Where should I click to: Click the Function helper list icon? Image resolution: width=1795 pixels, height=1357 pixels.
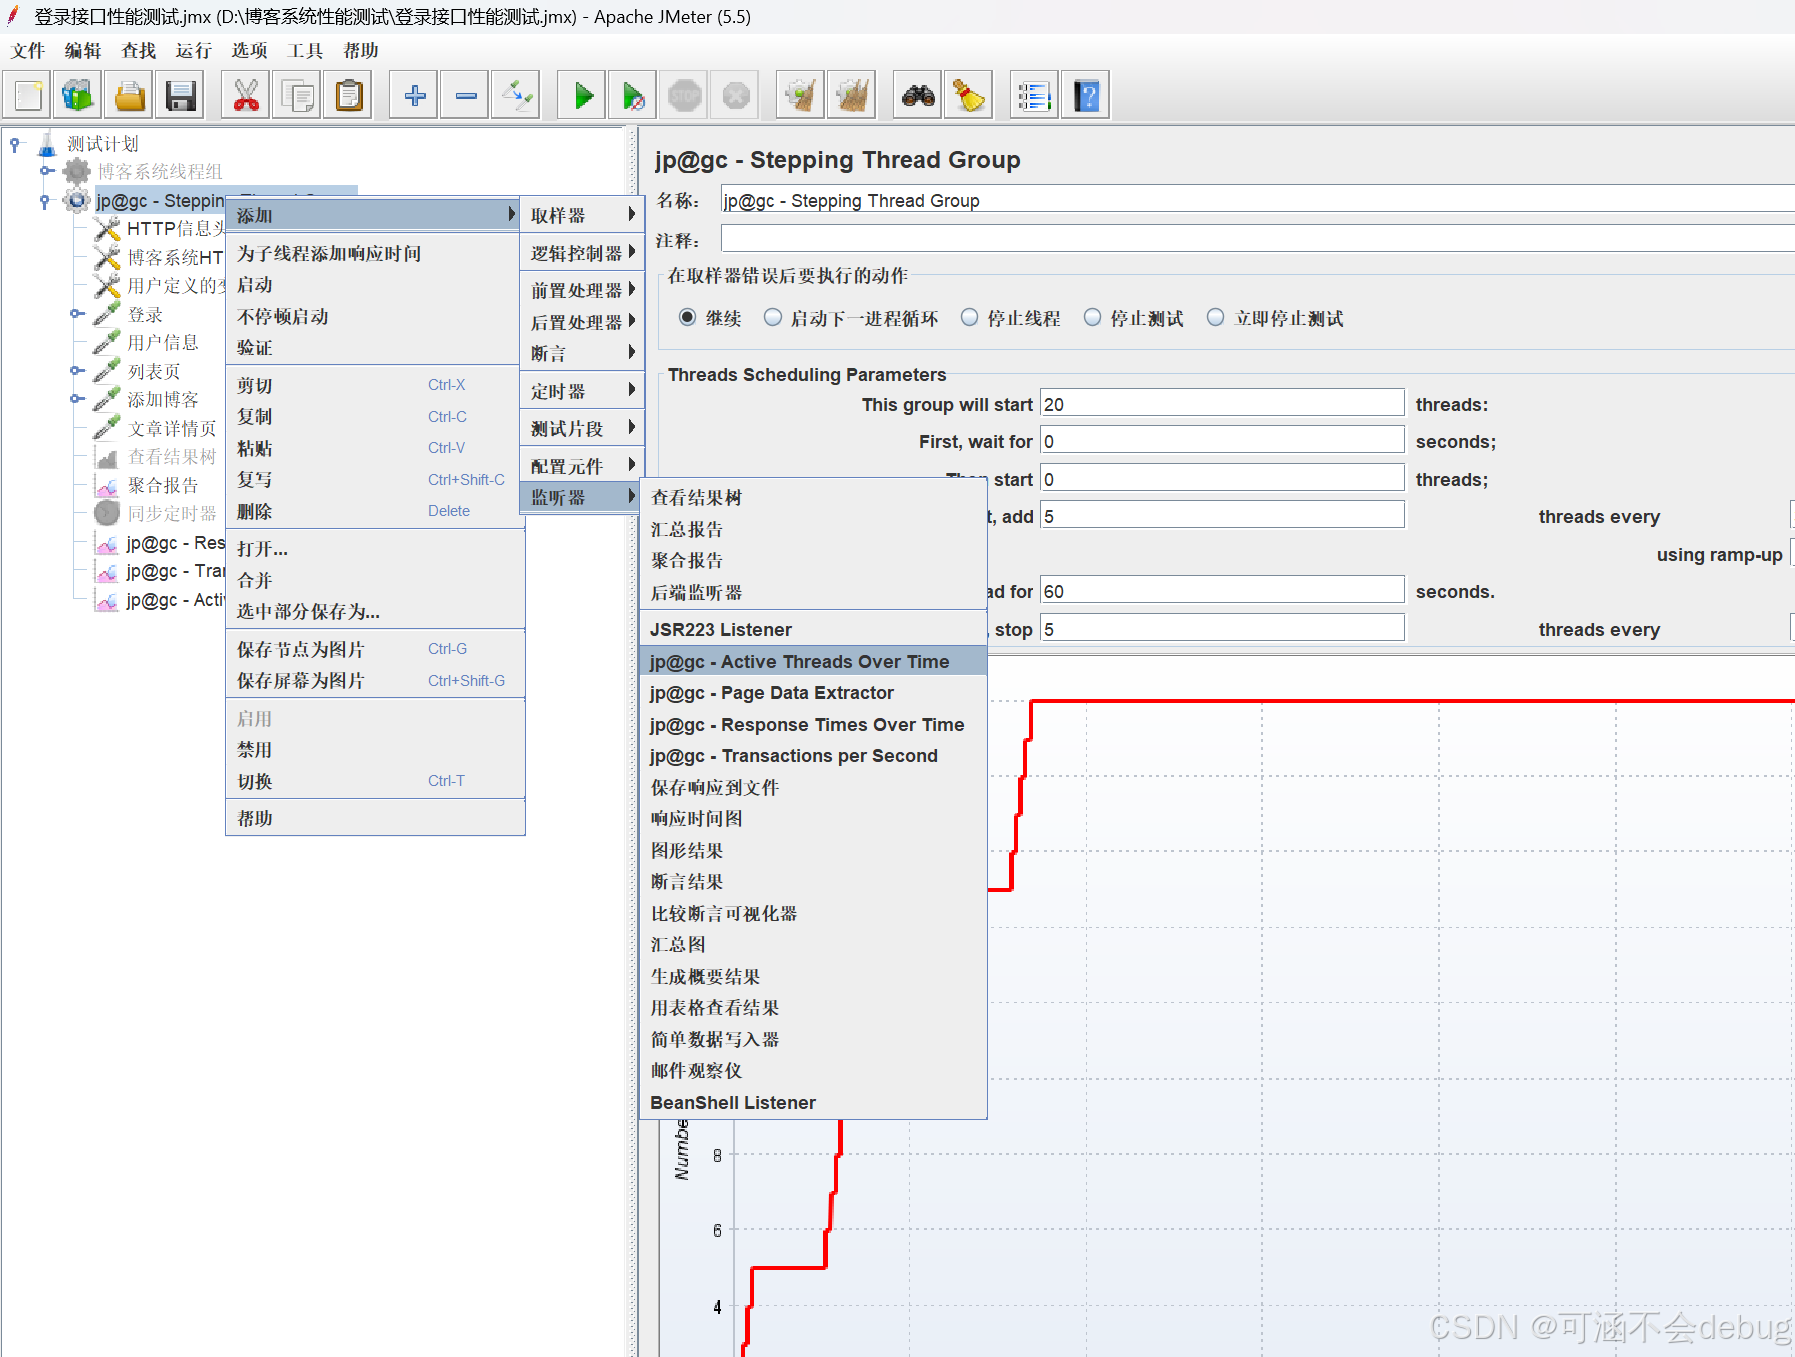coord(1034,96)
